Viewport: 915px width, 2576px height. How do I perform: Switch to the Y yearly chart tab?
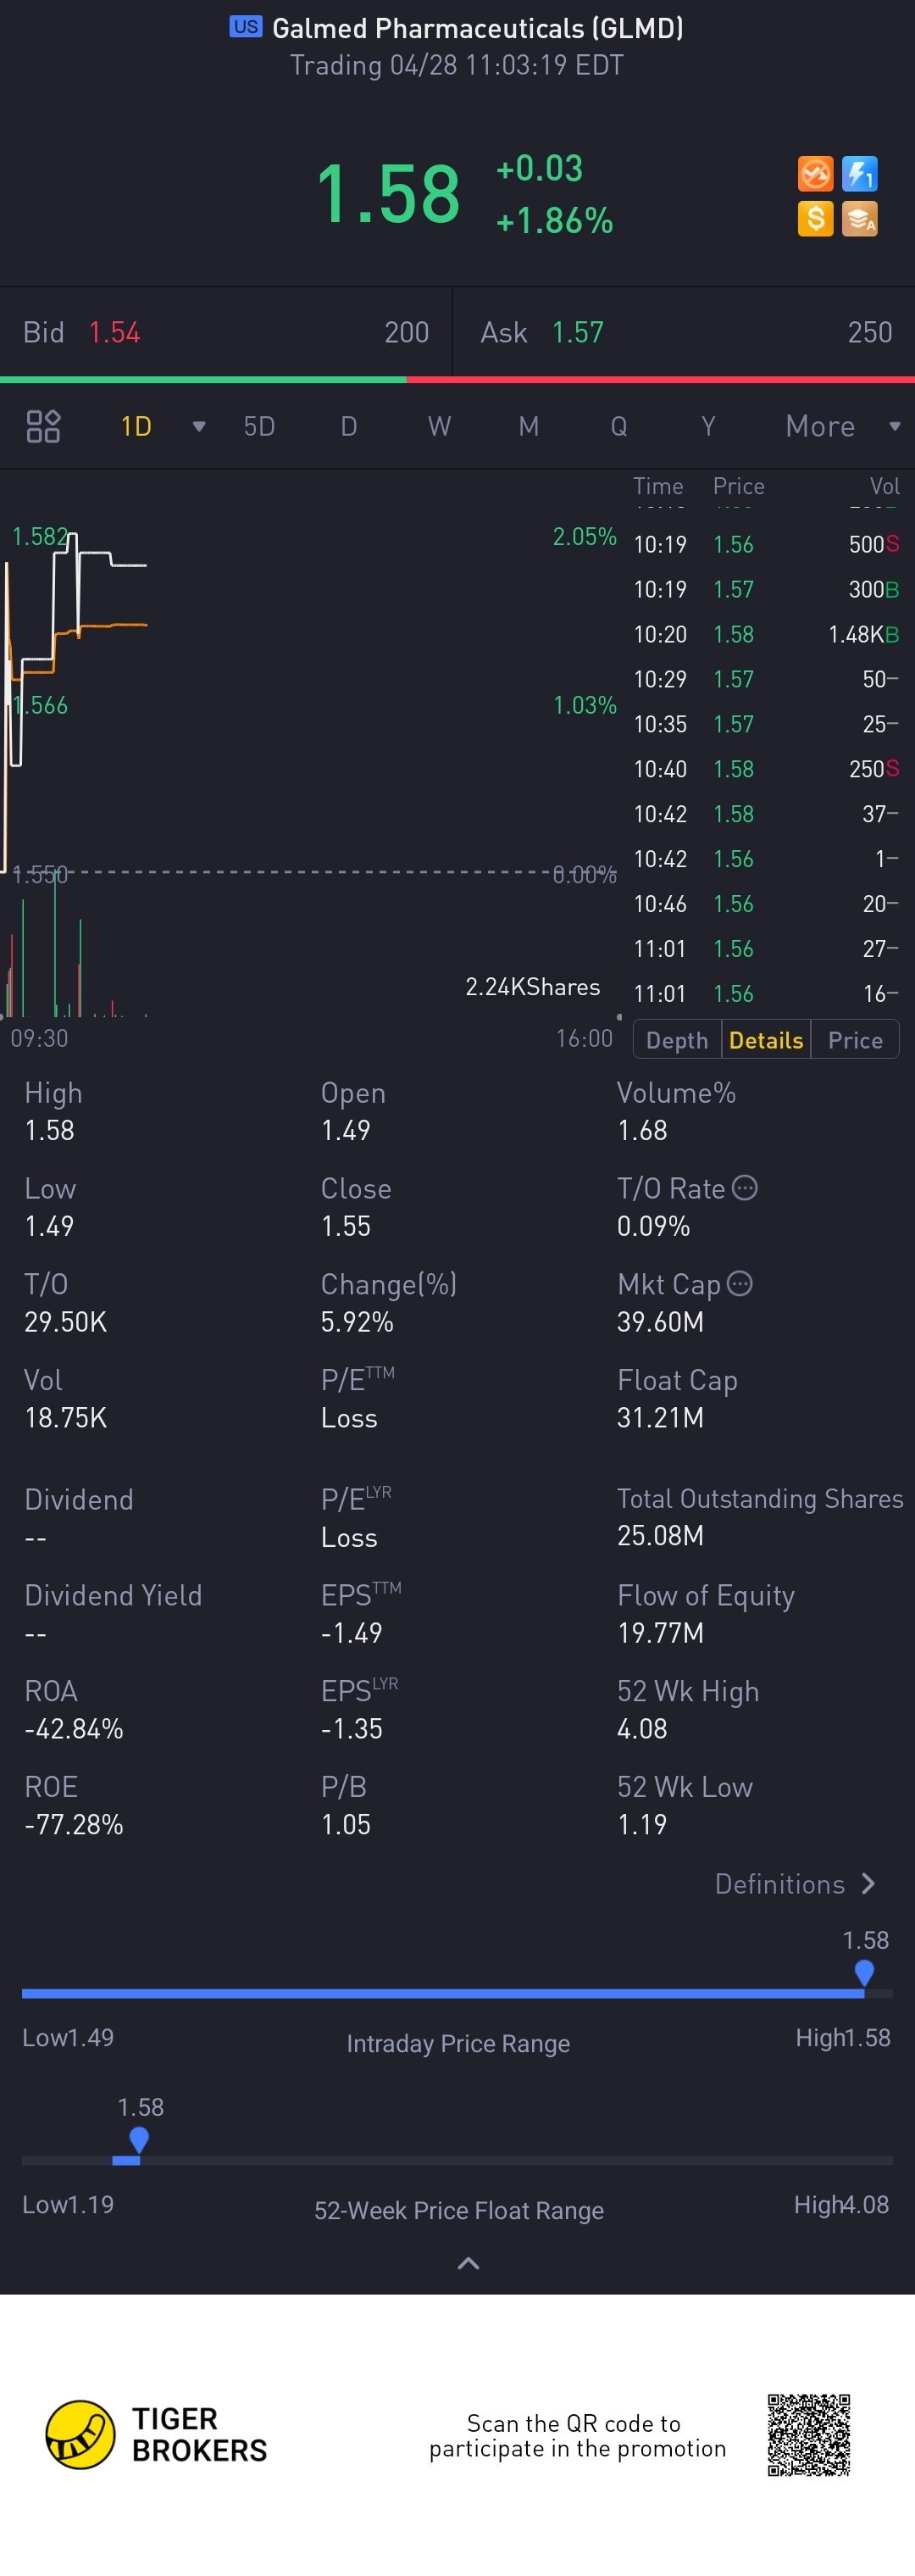click(708, 427)
